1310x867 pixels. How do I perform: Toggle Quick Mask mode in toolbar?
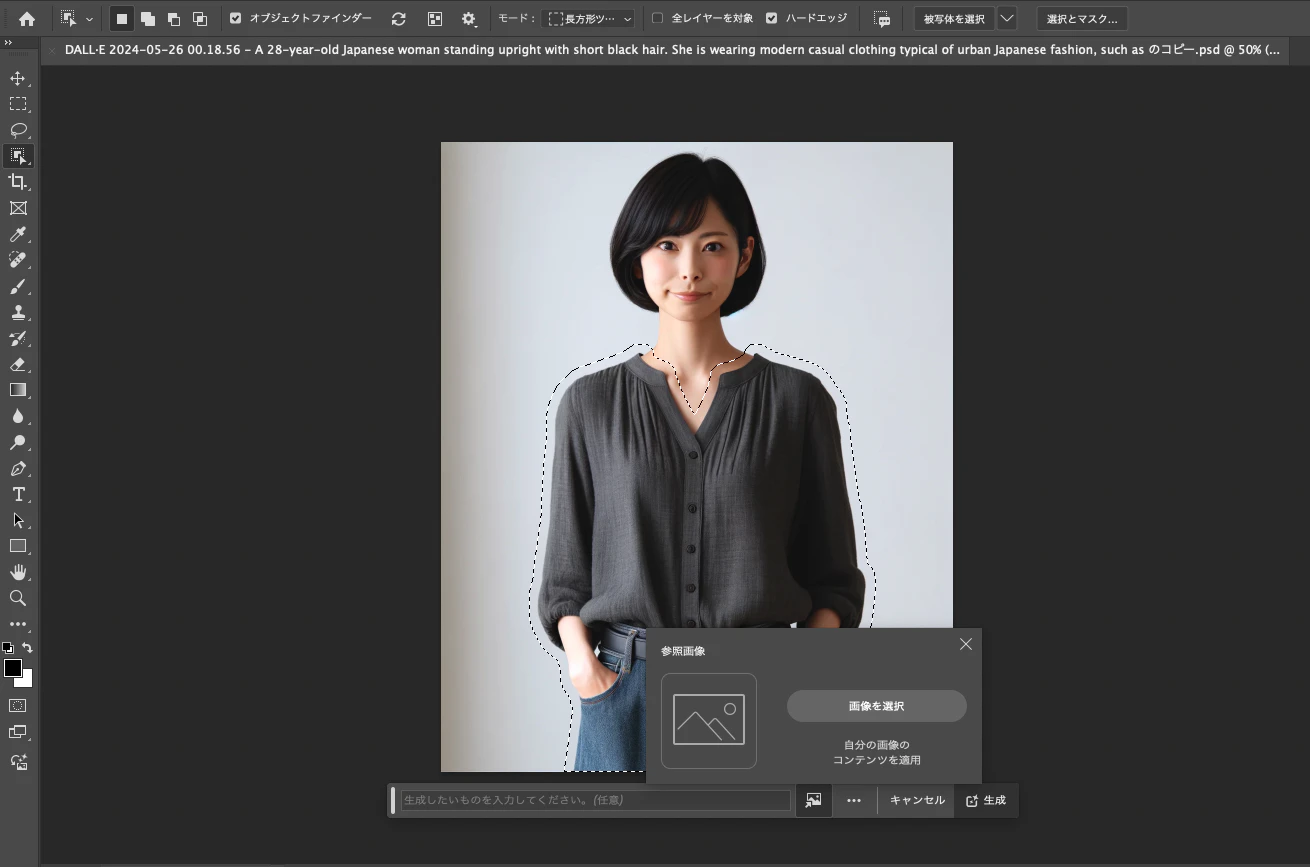pos(18,706)
